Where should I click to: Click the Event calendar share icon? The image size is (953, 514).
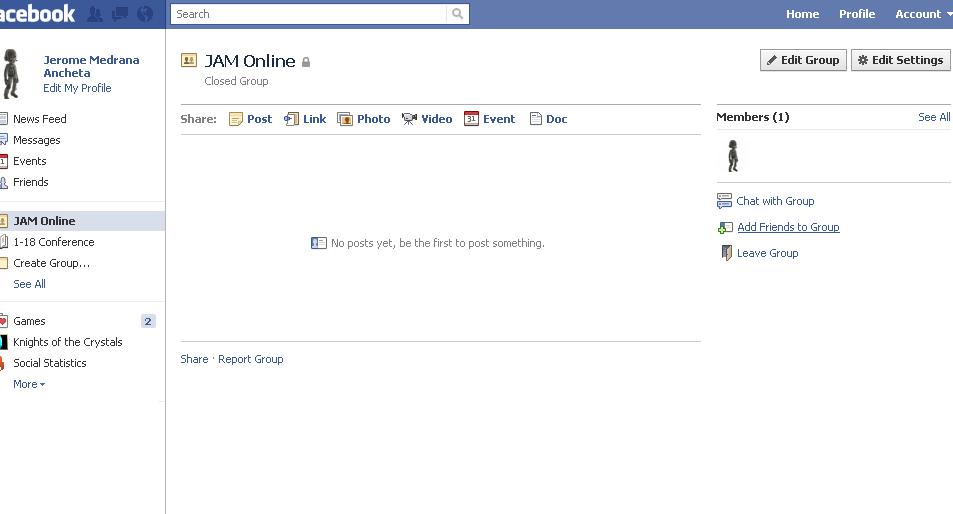point(471,118)
